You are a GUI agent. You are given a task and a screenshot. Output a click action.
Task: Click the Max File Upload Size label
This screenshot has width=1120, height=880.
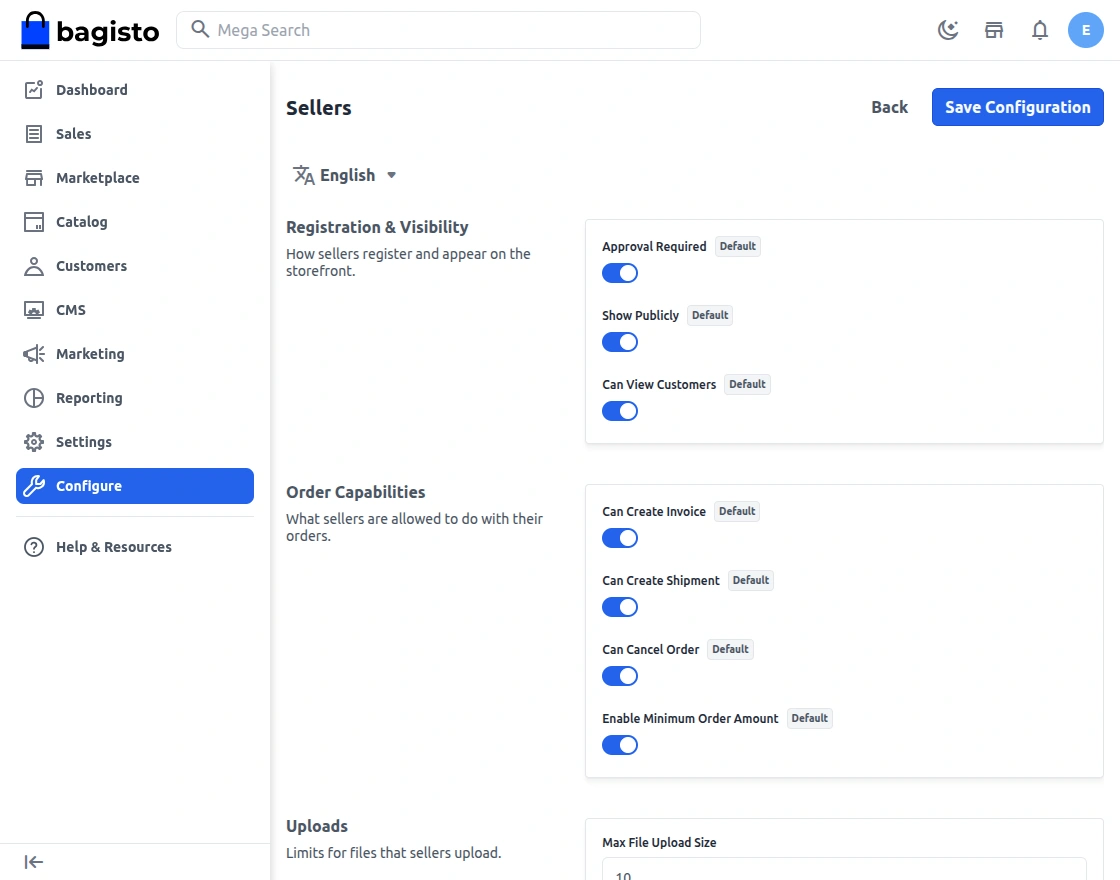659,843
